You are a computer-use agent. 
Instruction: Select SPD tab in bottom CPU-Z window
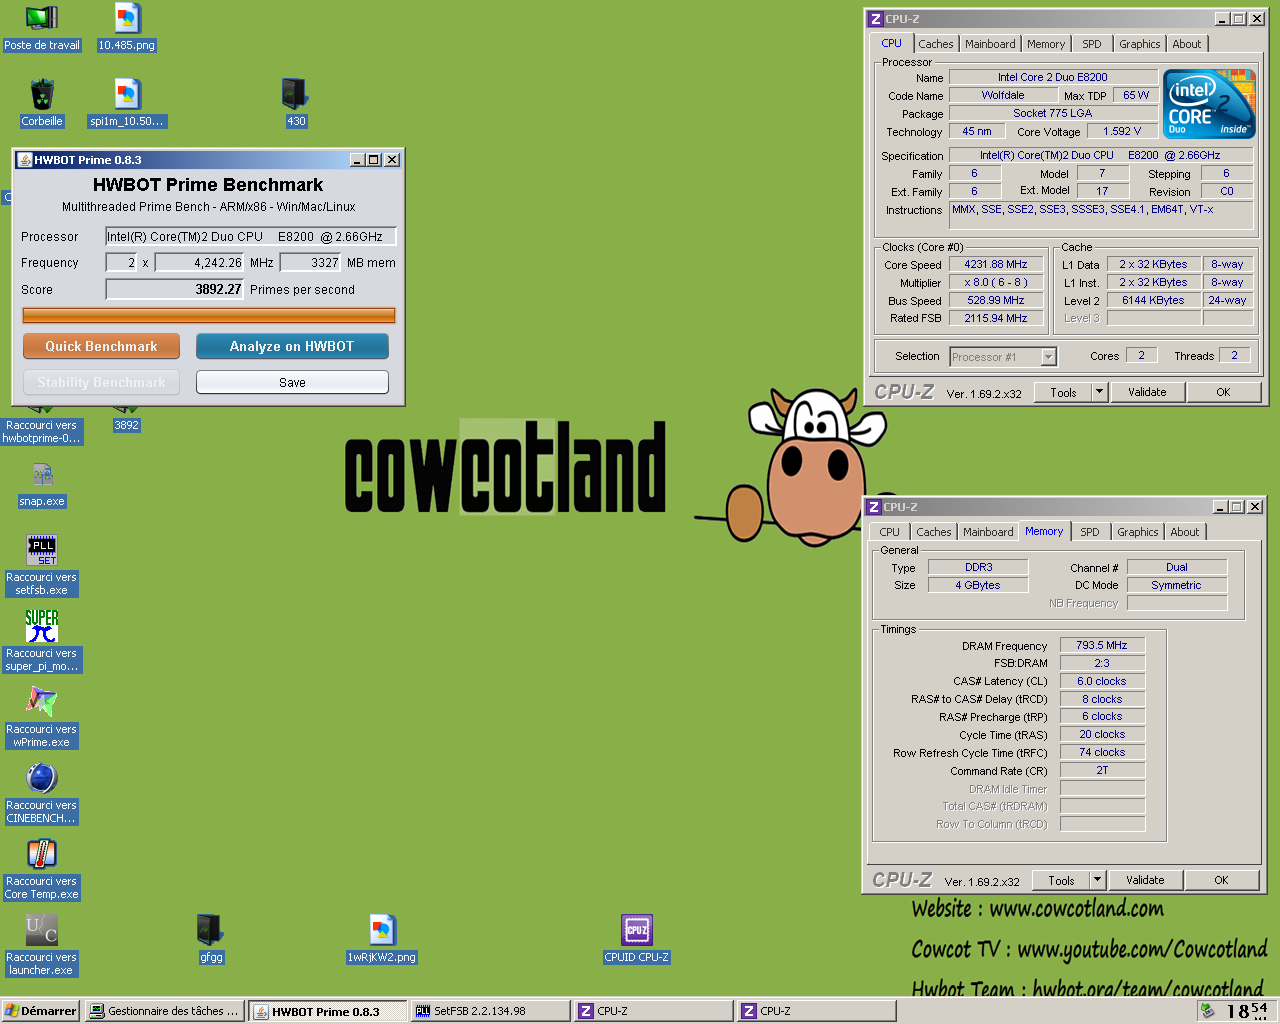pyautogui.click(x=1089, y=532)
